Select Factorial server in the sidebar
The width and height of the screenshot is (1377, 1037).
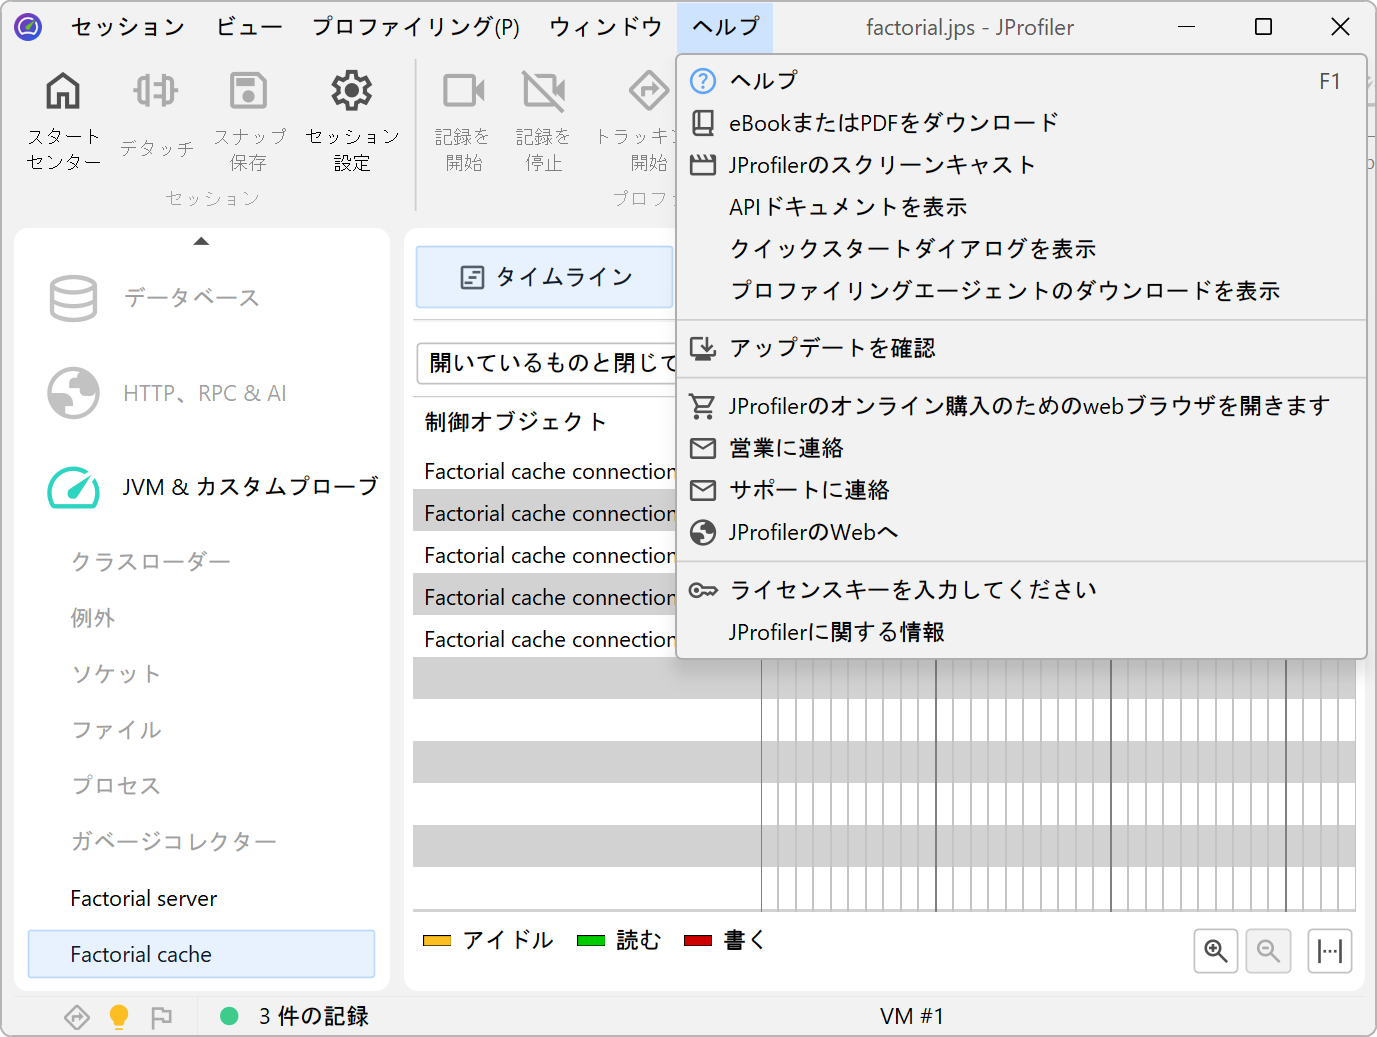(144, 899)
